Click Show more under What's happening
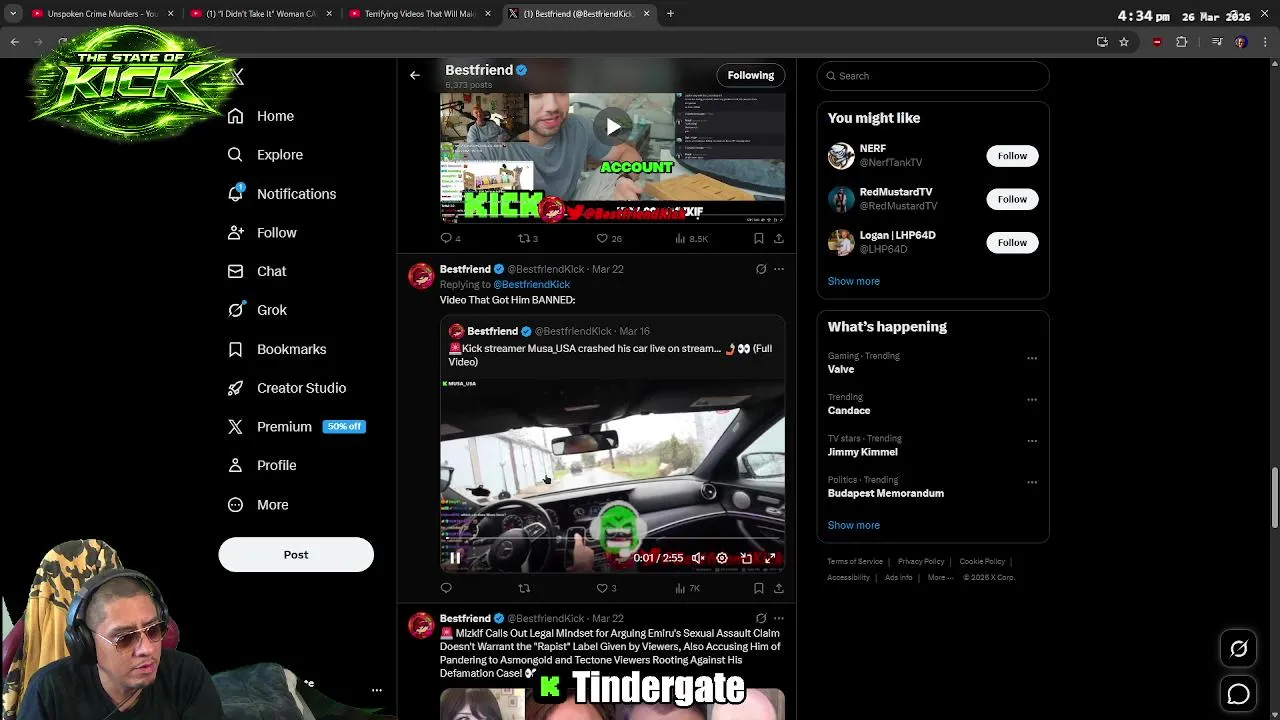Image resolution: width=1280 pixels, height=720 pixels. click(854, 525)
